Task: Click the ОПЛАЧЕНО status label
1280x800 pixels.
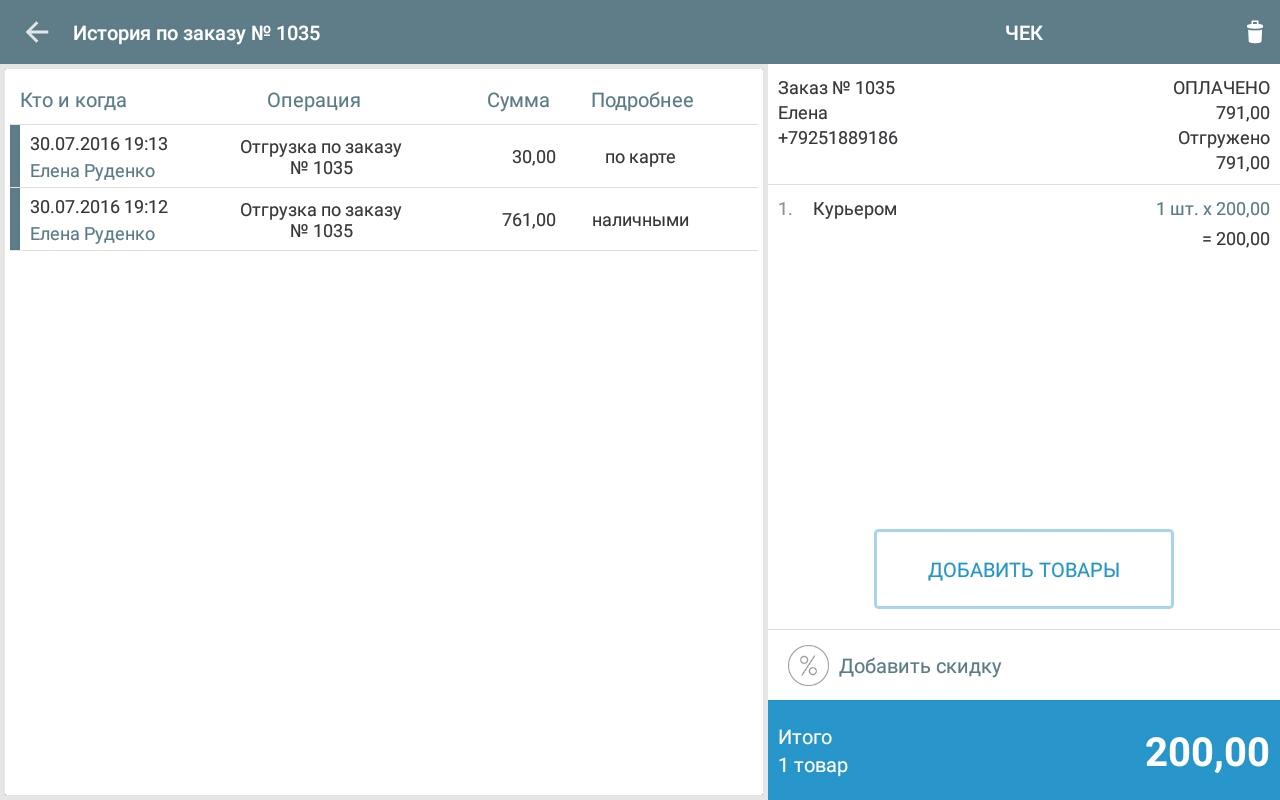Action: point(1221,88)
